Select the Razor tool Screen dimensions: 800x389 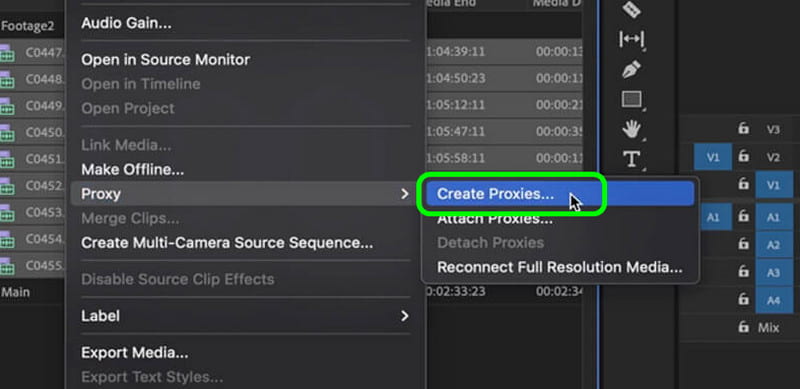(632, 9)
